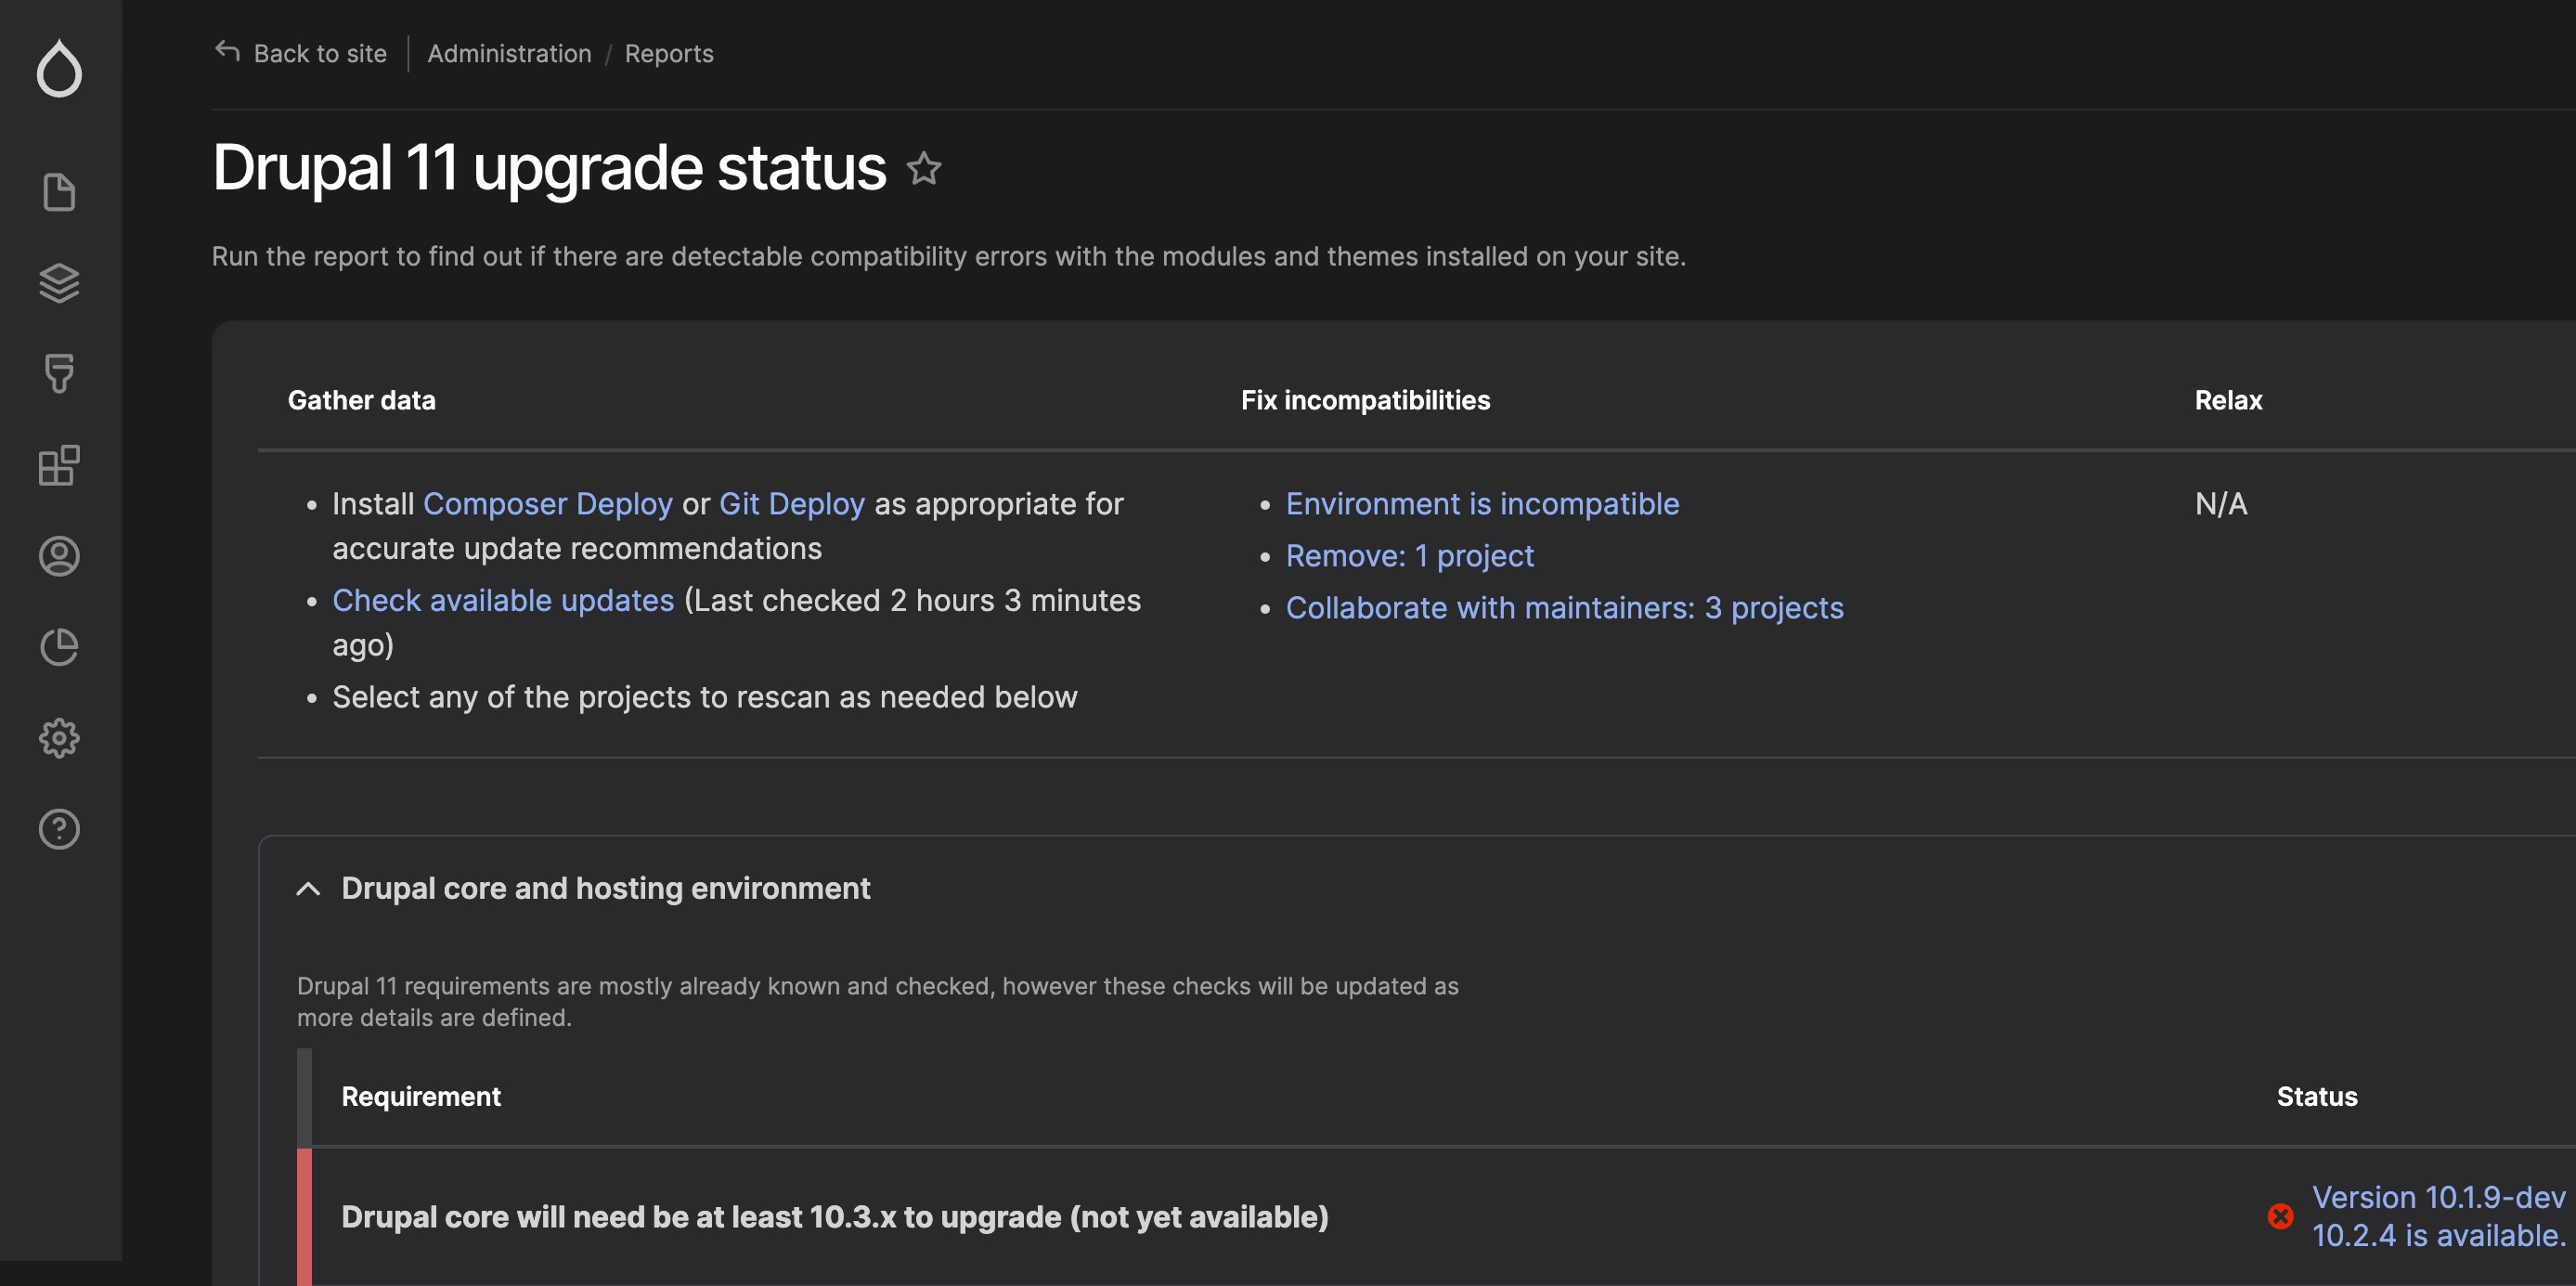
Task: Open the Environment is incompatible link
Action: [x=1482, y=503]
